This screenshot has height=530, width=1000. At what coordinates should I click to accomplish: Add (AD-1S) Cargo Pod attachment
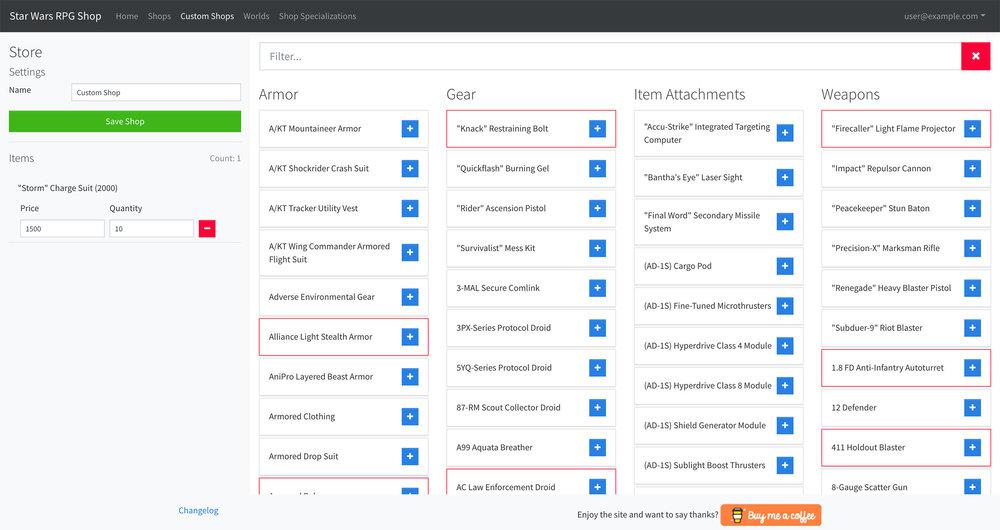pyautogui.click(x=785, y=266)
